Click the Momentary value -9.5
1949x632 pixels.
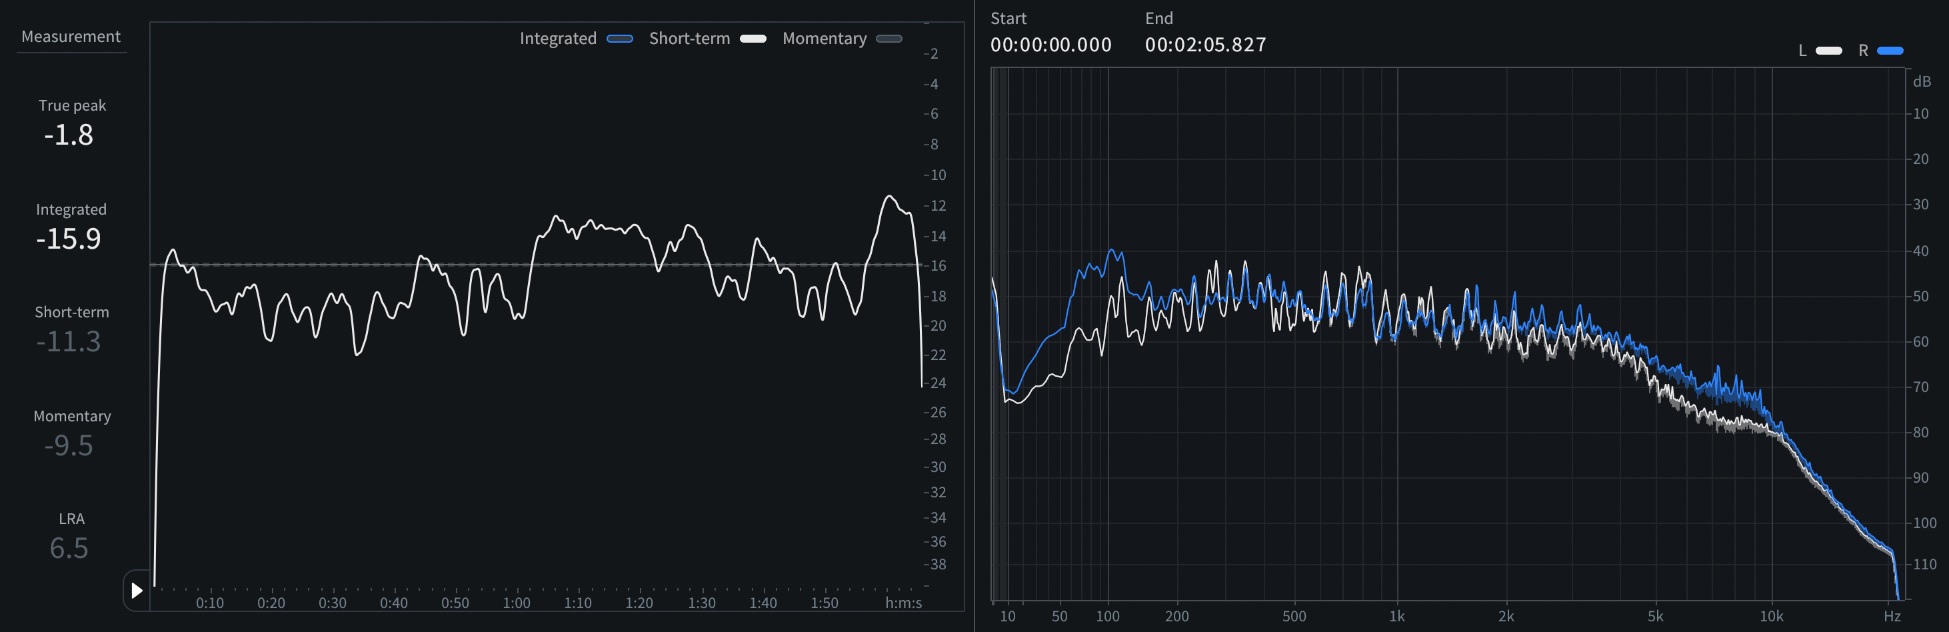[x=68, y=446]
